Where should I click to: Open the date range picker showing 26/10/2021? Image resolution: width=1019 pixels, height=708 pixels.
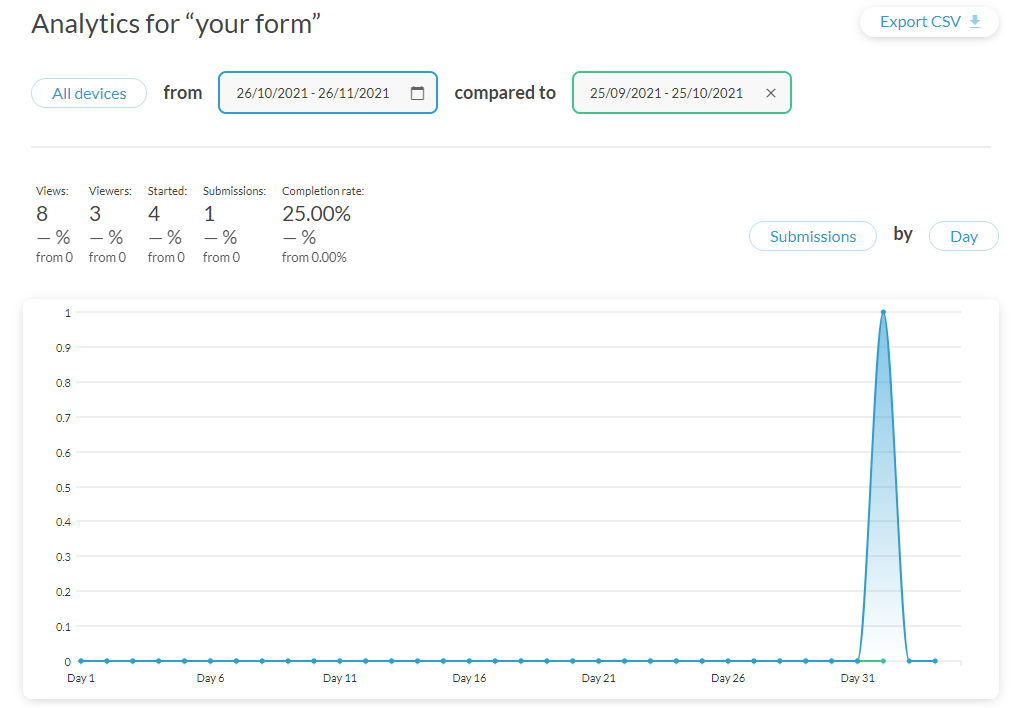pos(320,92)
